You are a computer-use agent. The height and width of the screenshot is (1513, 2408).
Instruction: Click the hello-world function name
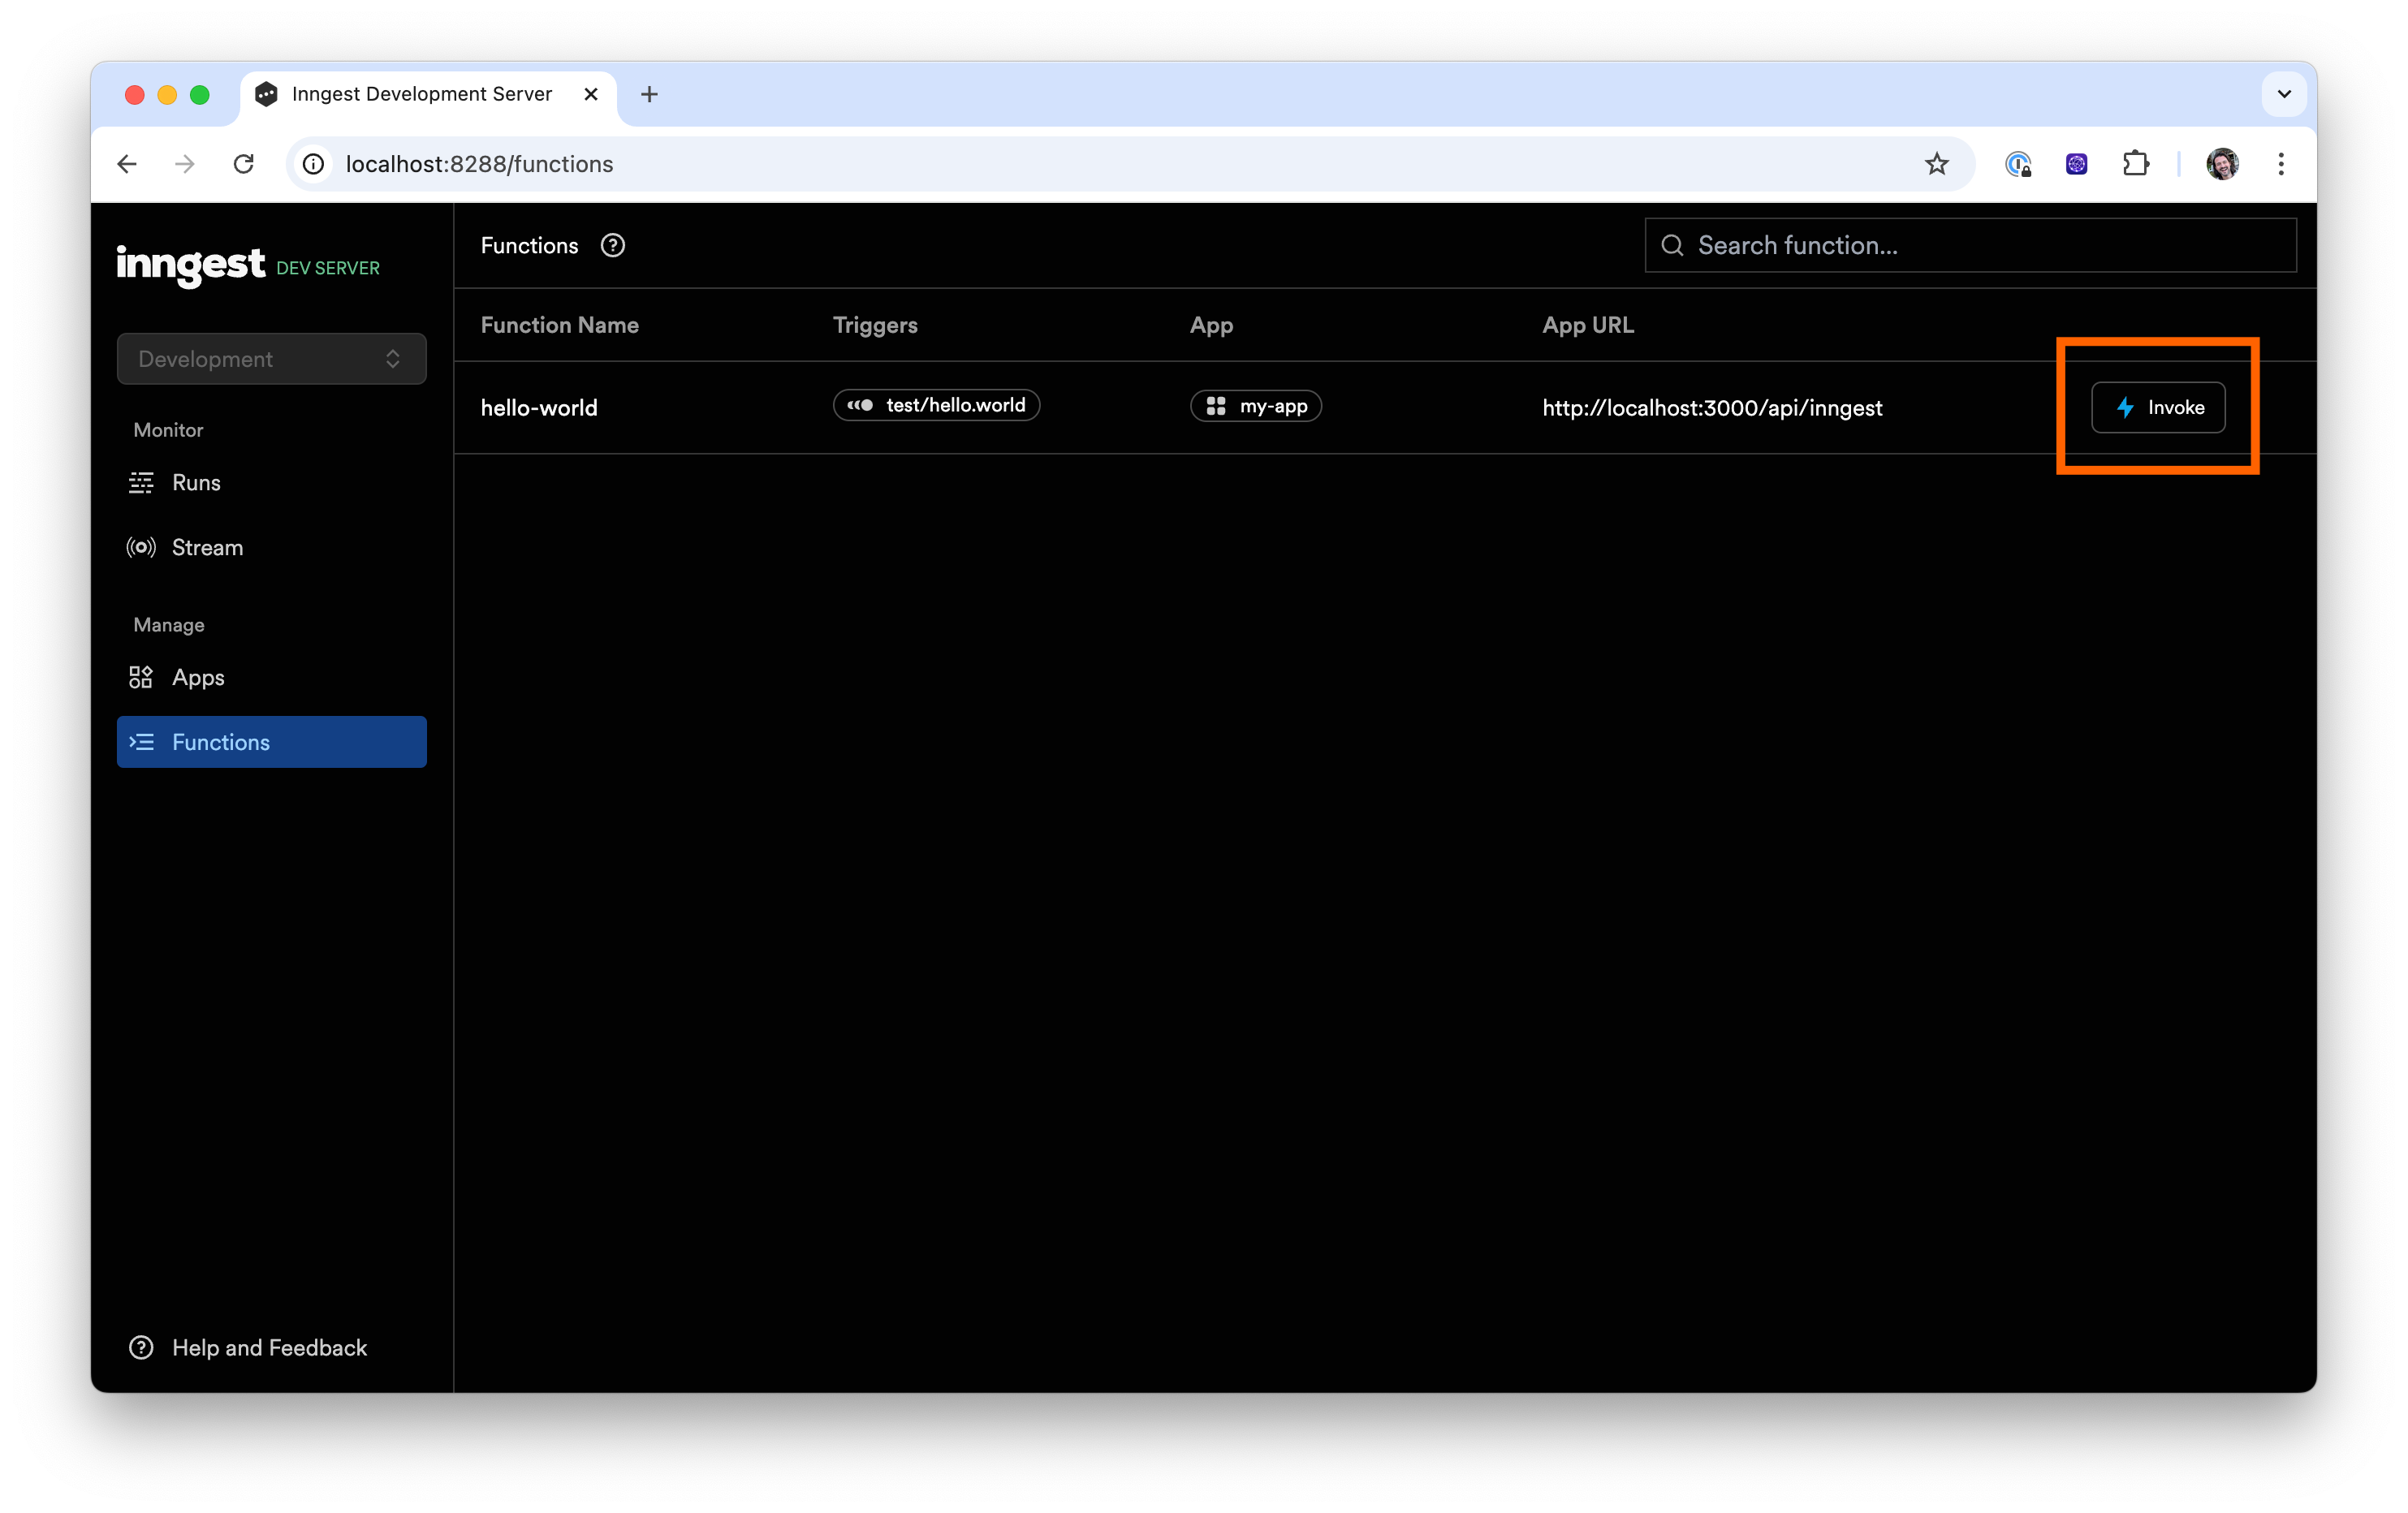click(x=538, y=407)
